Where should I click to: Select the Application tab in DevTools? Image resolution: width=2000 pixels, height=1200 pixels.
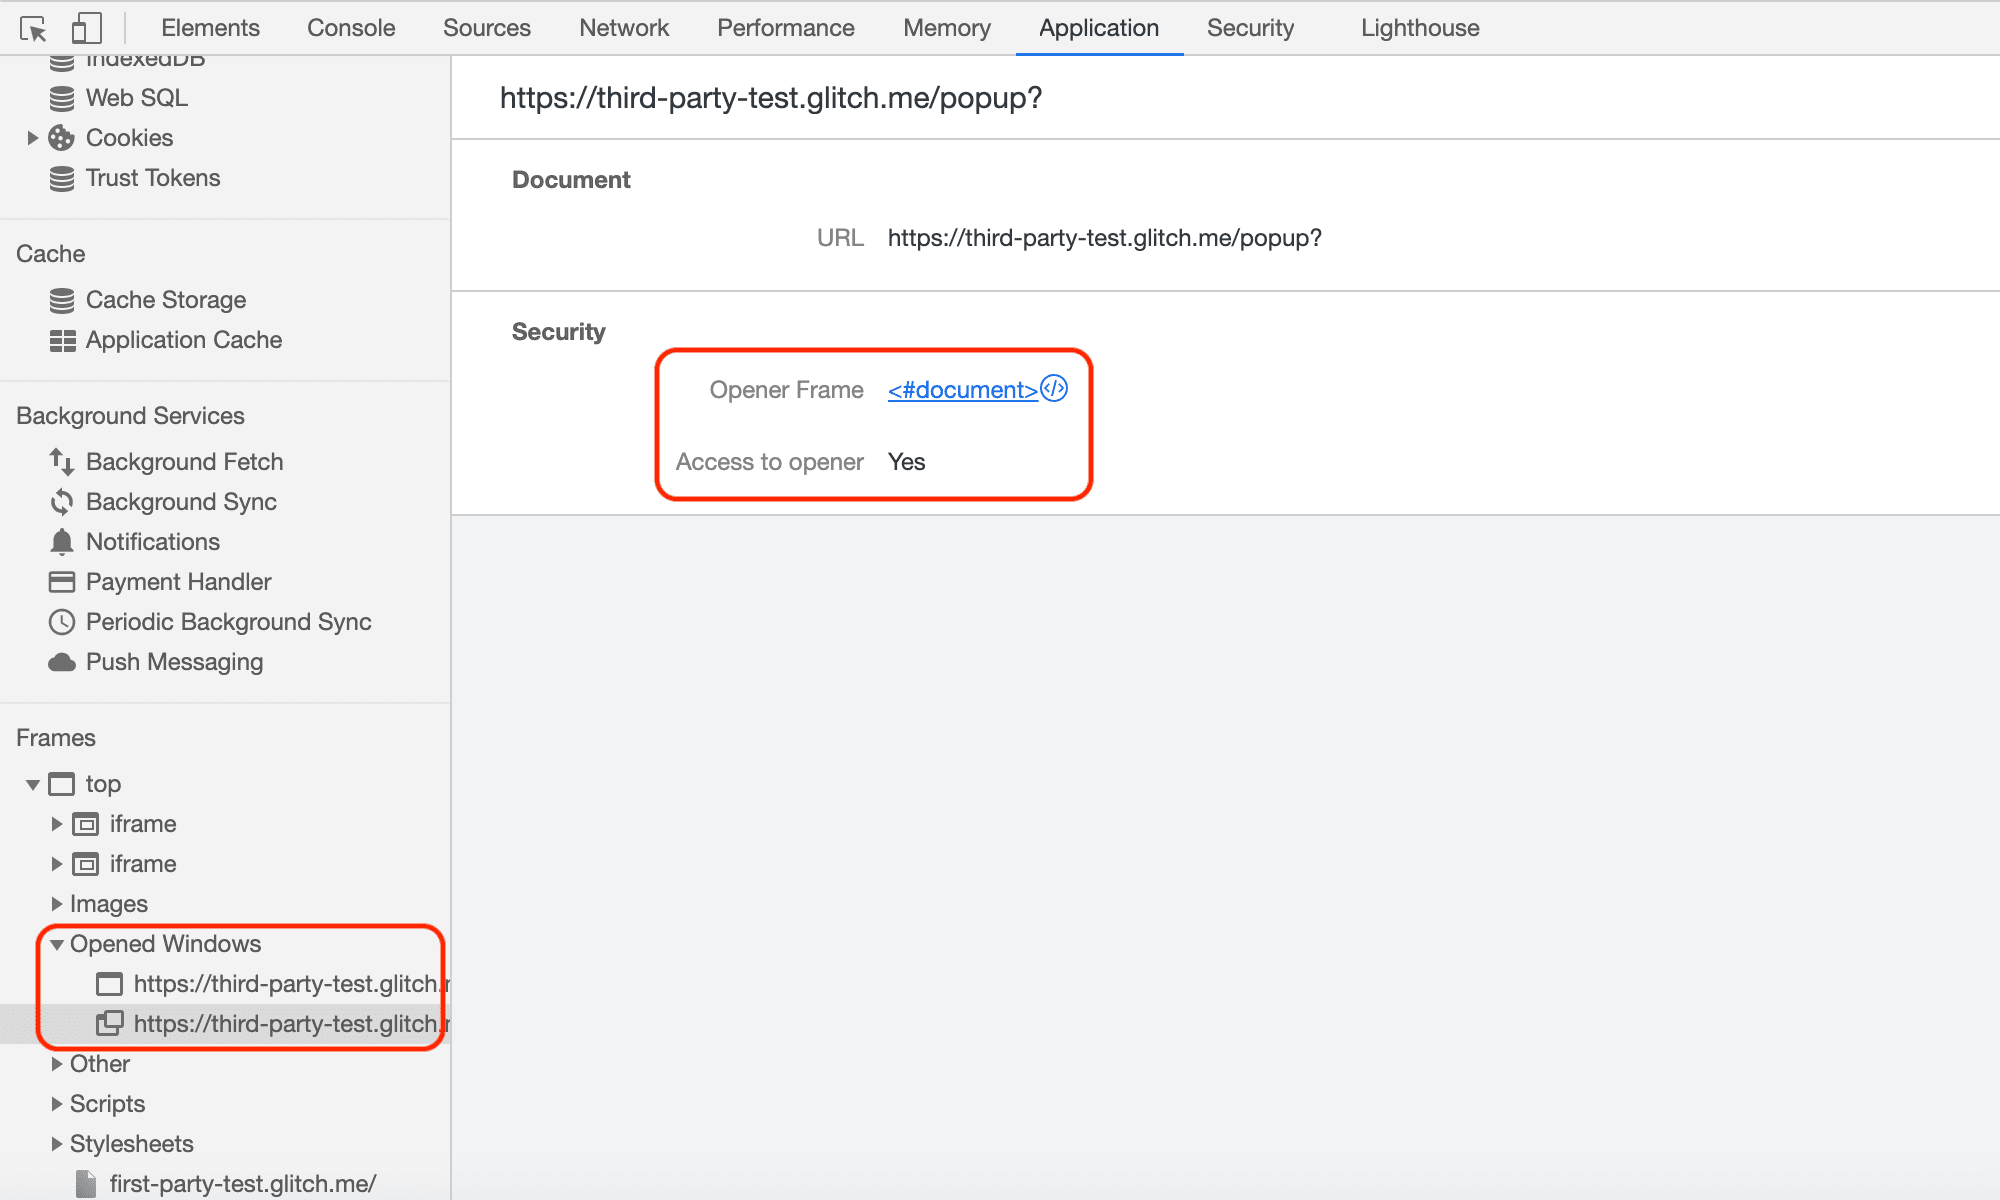pyautogui.click(x=1097, y=27)
